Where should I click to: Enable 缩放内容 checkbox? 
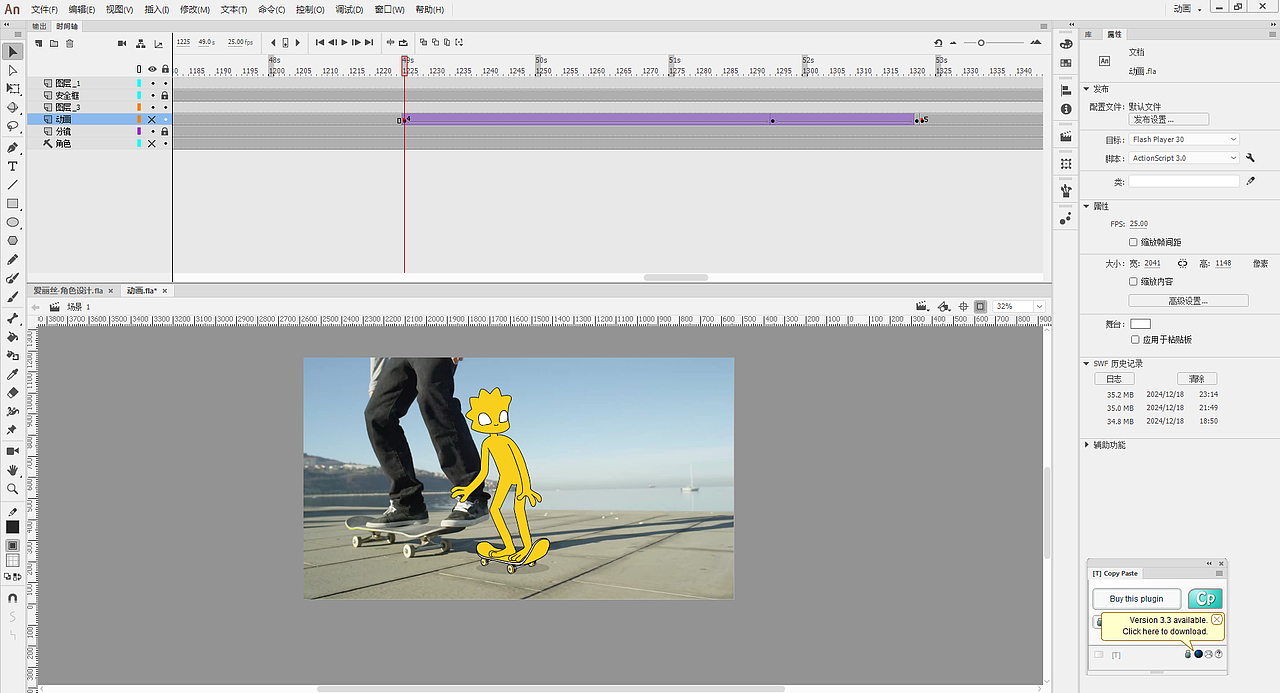pyautogui.click(x=1133, y=282)
